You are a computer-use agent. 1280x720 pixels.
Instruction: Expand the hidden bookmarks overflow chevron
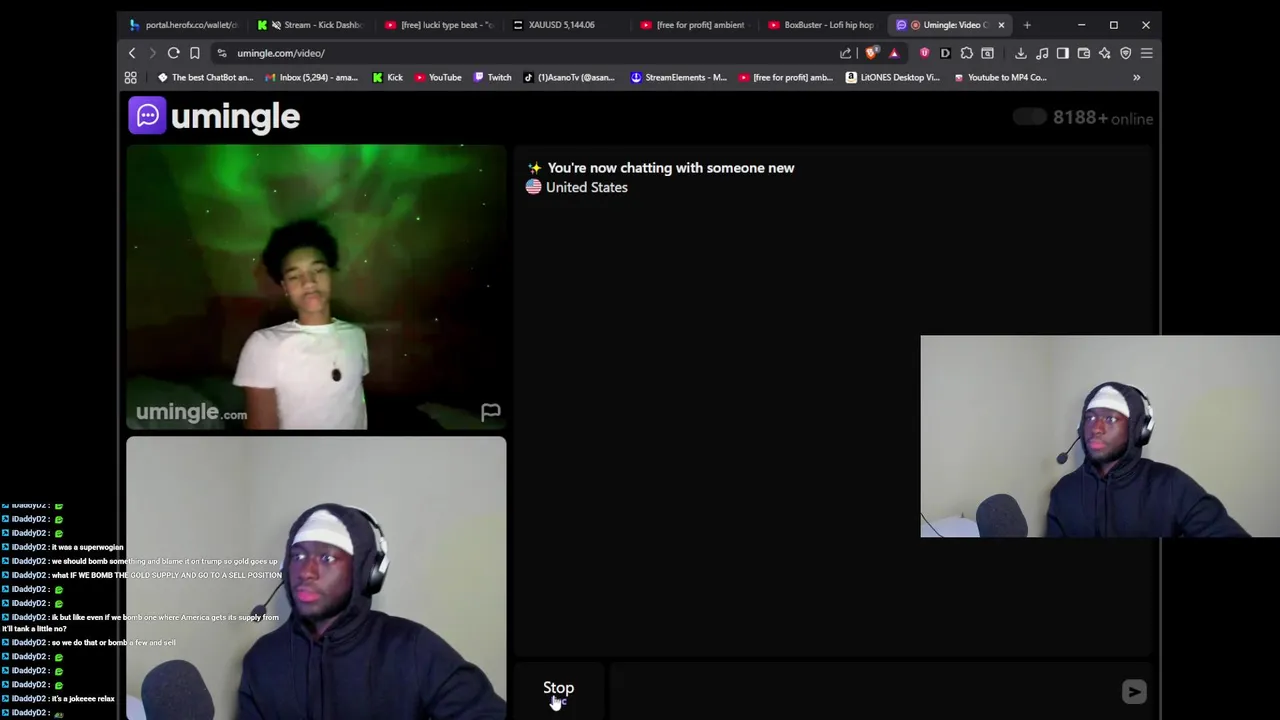tap(1136, 77)
